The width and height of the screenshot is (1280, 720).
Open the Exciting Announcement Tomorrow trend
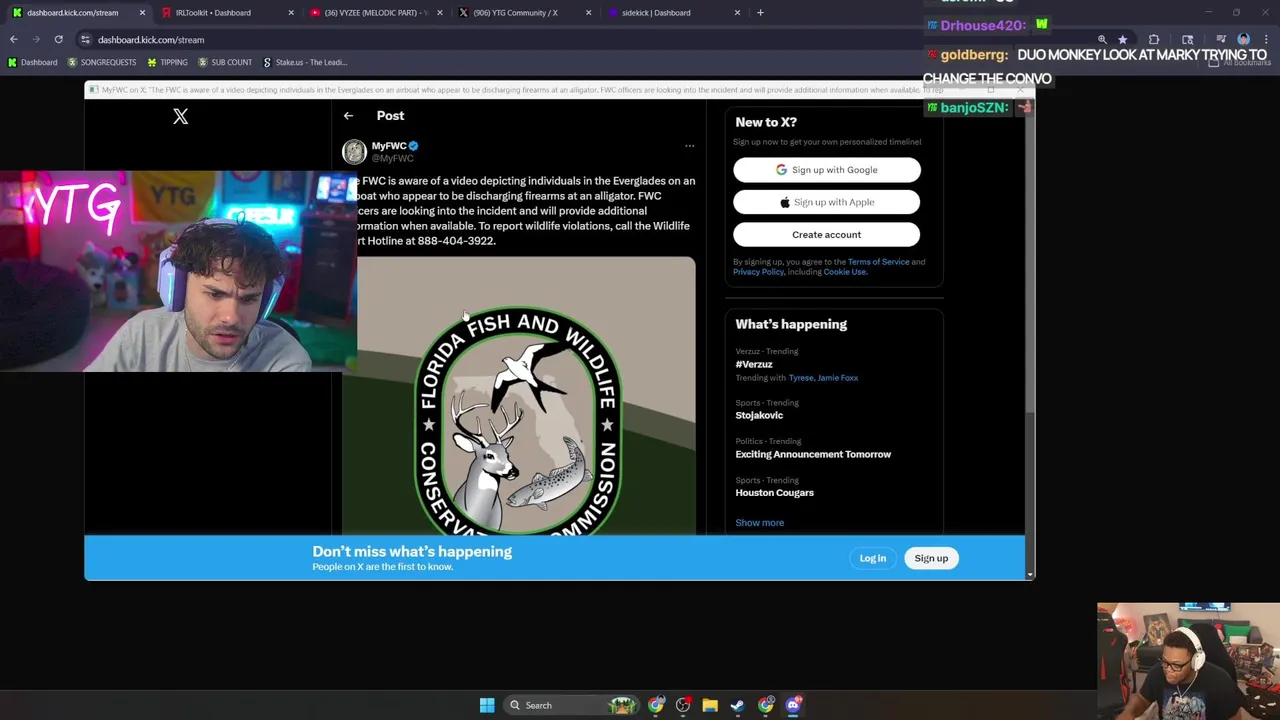tap(813, 454)
